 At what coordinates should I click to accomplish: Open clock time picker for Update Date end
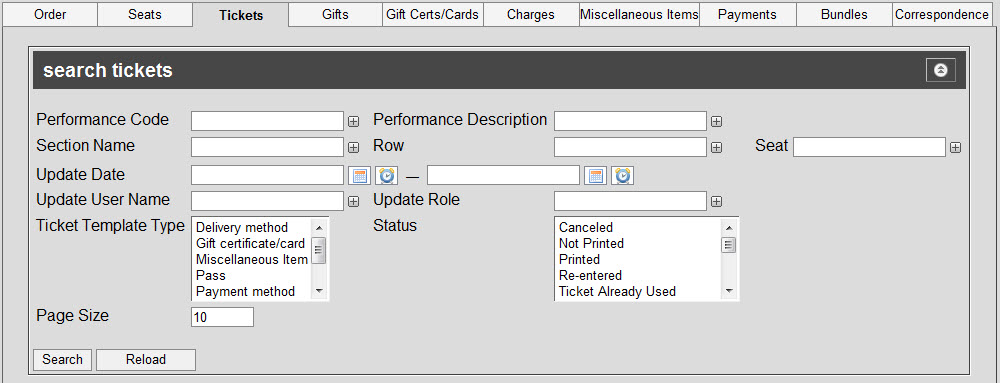point(622,175)
